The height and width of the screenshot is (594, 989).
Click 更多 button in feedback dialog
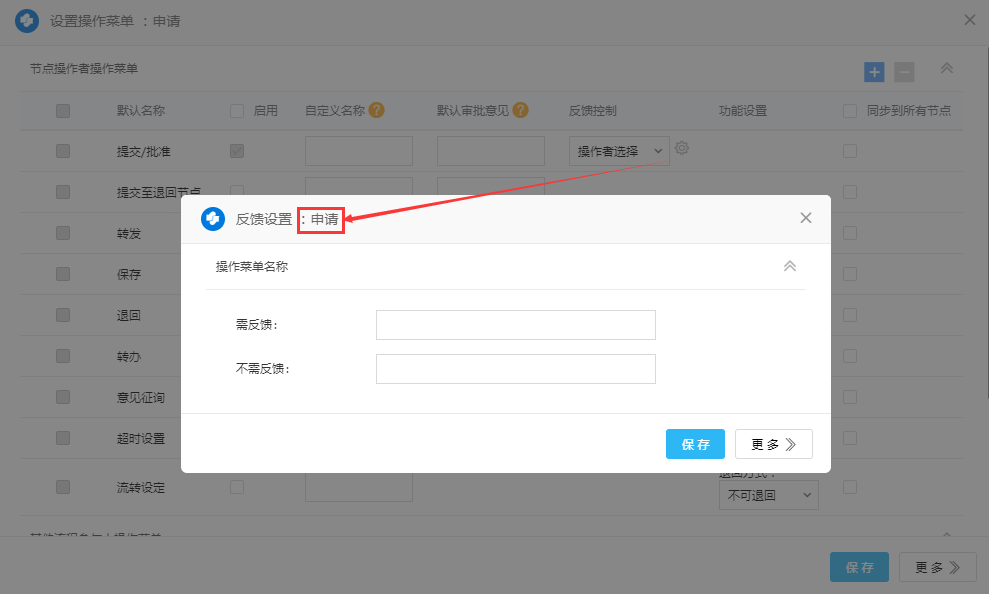pyautogui.click(x=773, y=444)
